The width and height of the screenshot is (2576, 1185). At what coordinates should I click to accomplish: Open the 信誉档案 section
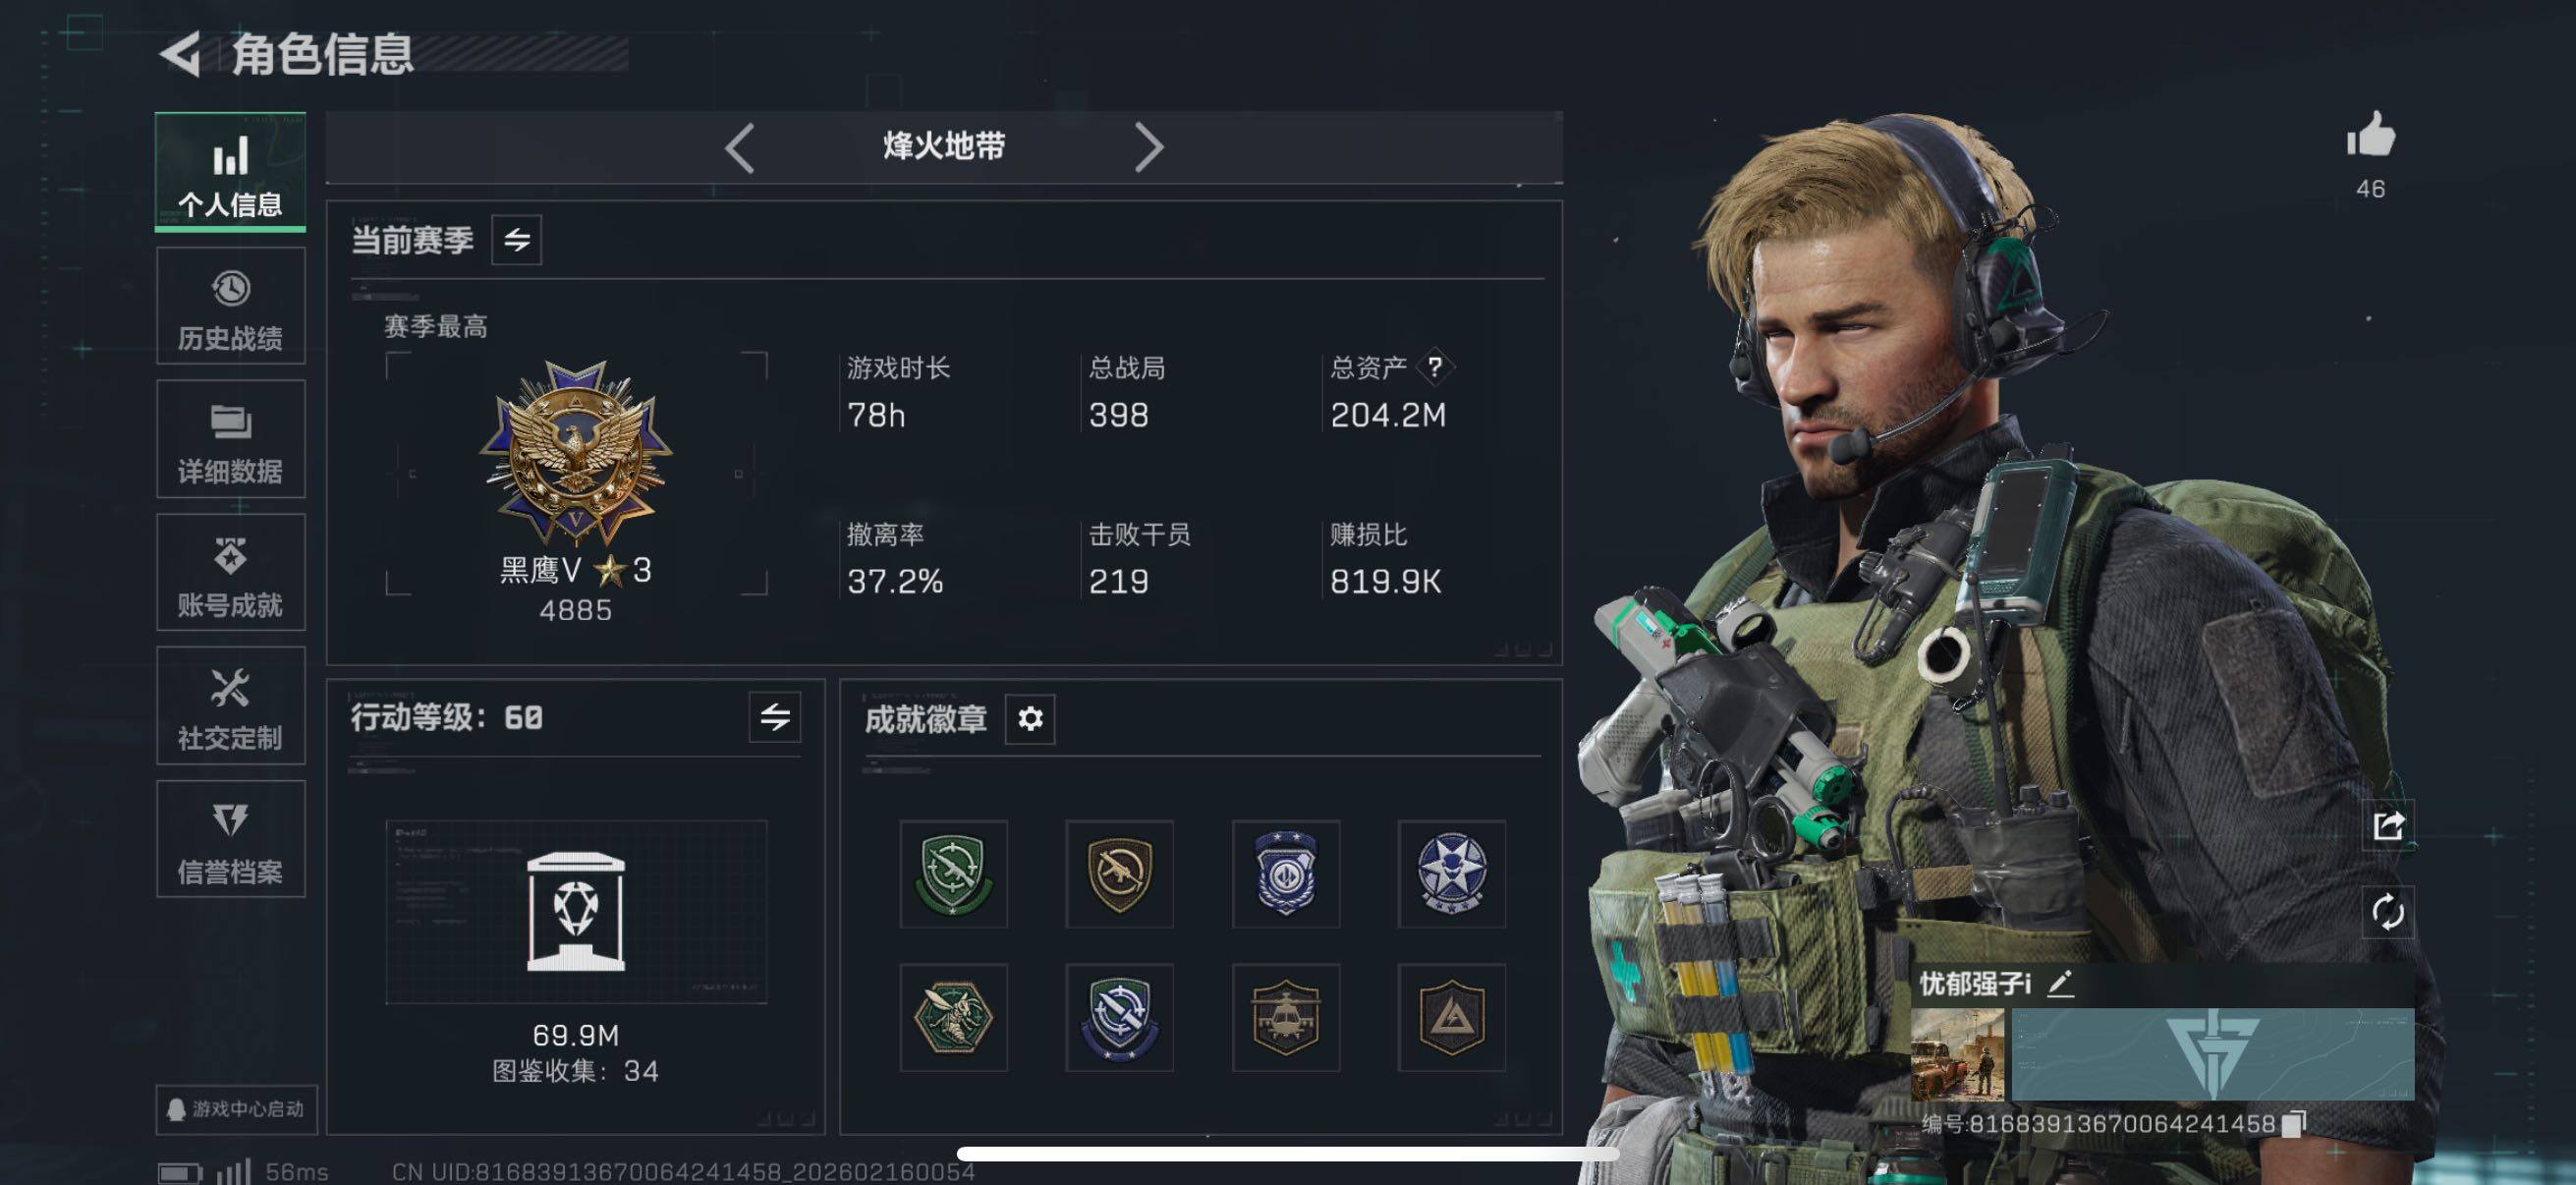click(x=231, y=839)
